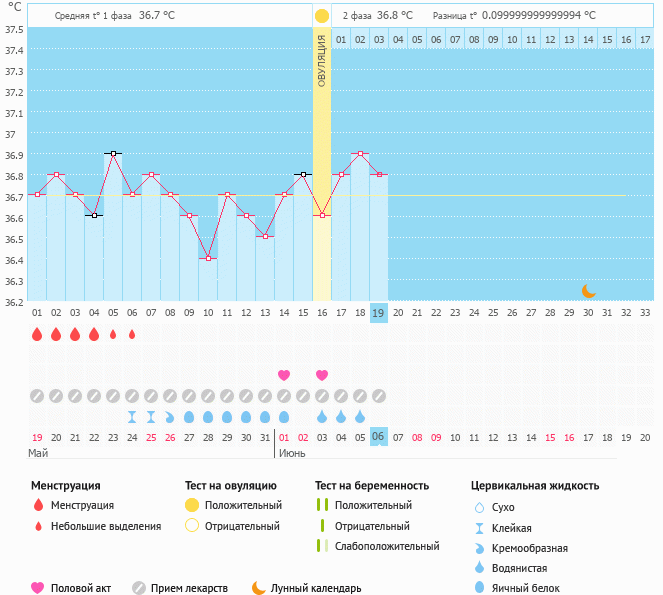The width and height of the screenshot is (663, 595).
Task: Select the pink heart icon on cycle day 14
Action: coord(284,375)
